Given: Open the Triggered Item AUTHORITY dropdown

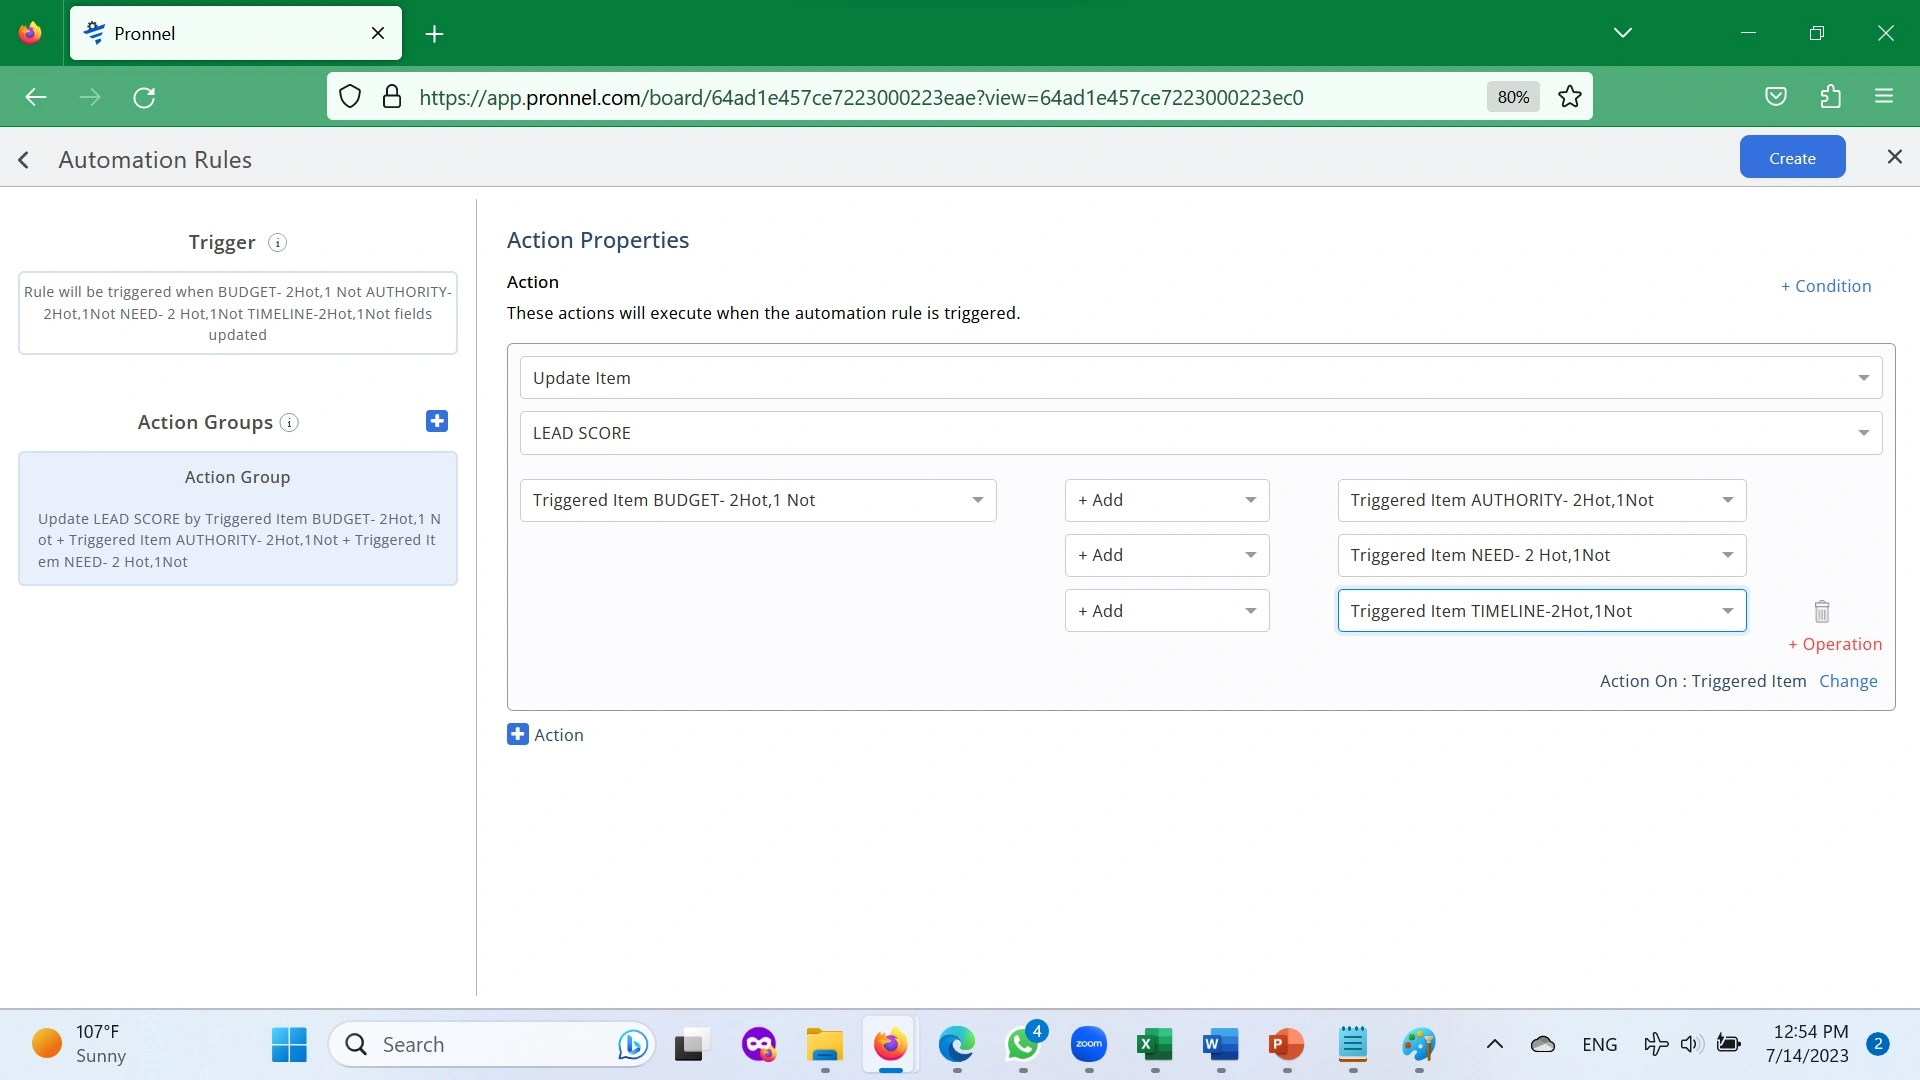Looking at the screenshot, I should coord(1542,500).
